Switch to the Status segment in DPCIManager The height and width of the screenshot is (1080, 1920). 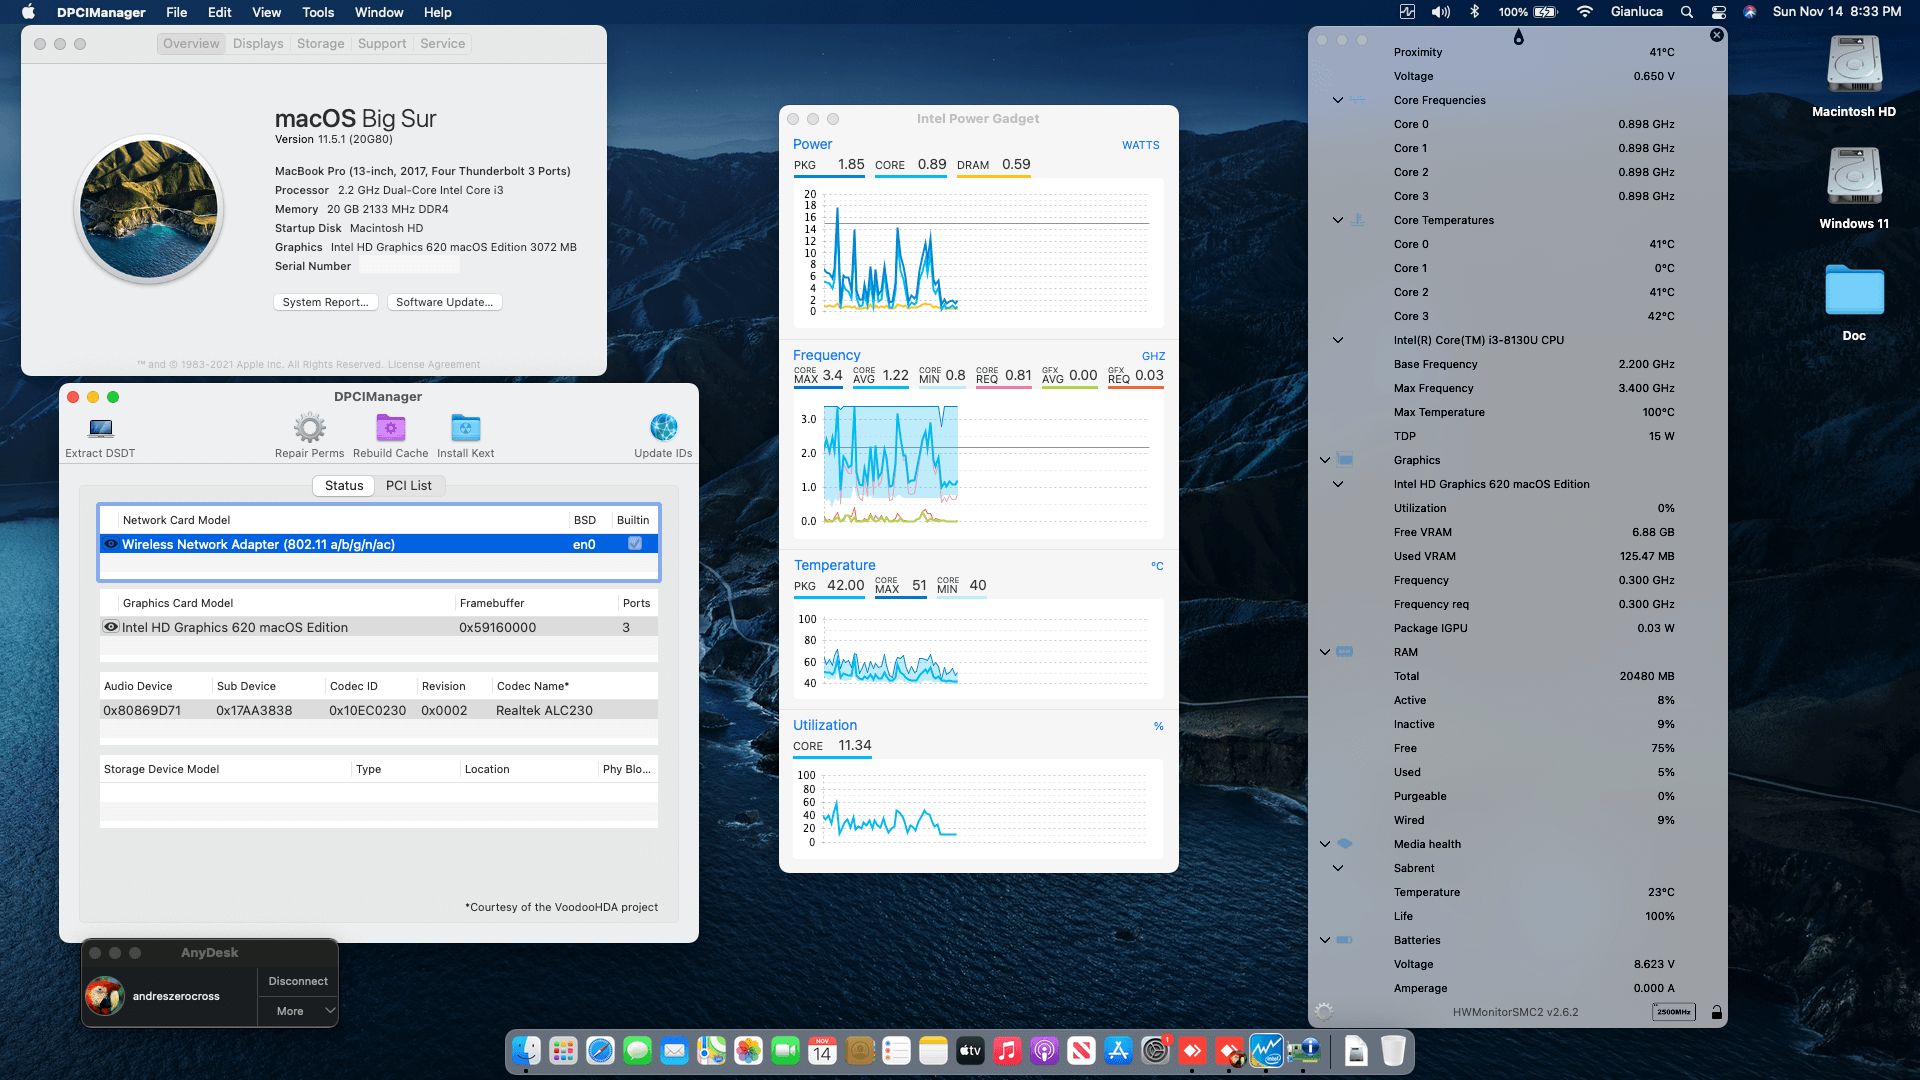point(343,485)
